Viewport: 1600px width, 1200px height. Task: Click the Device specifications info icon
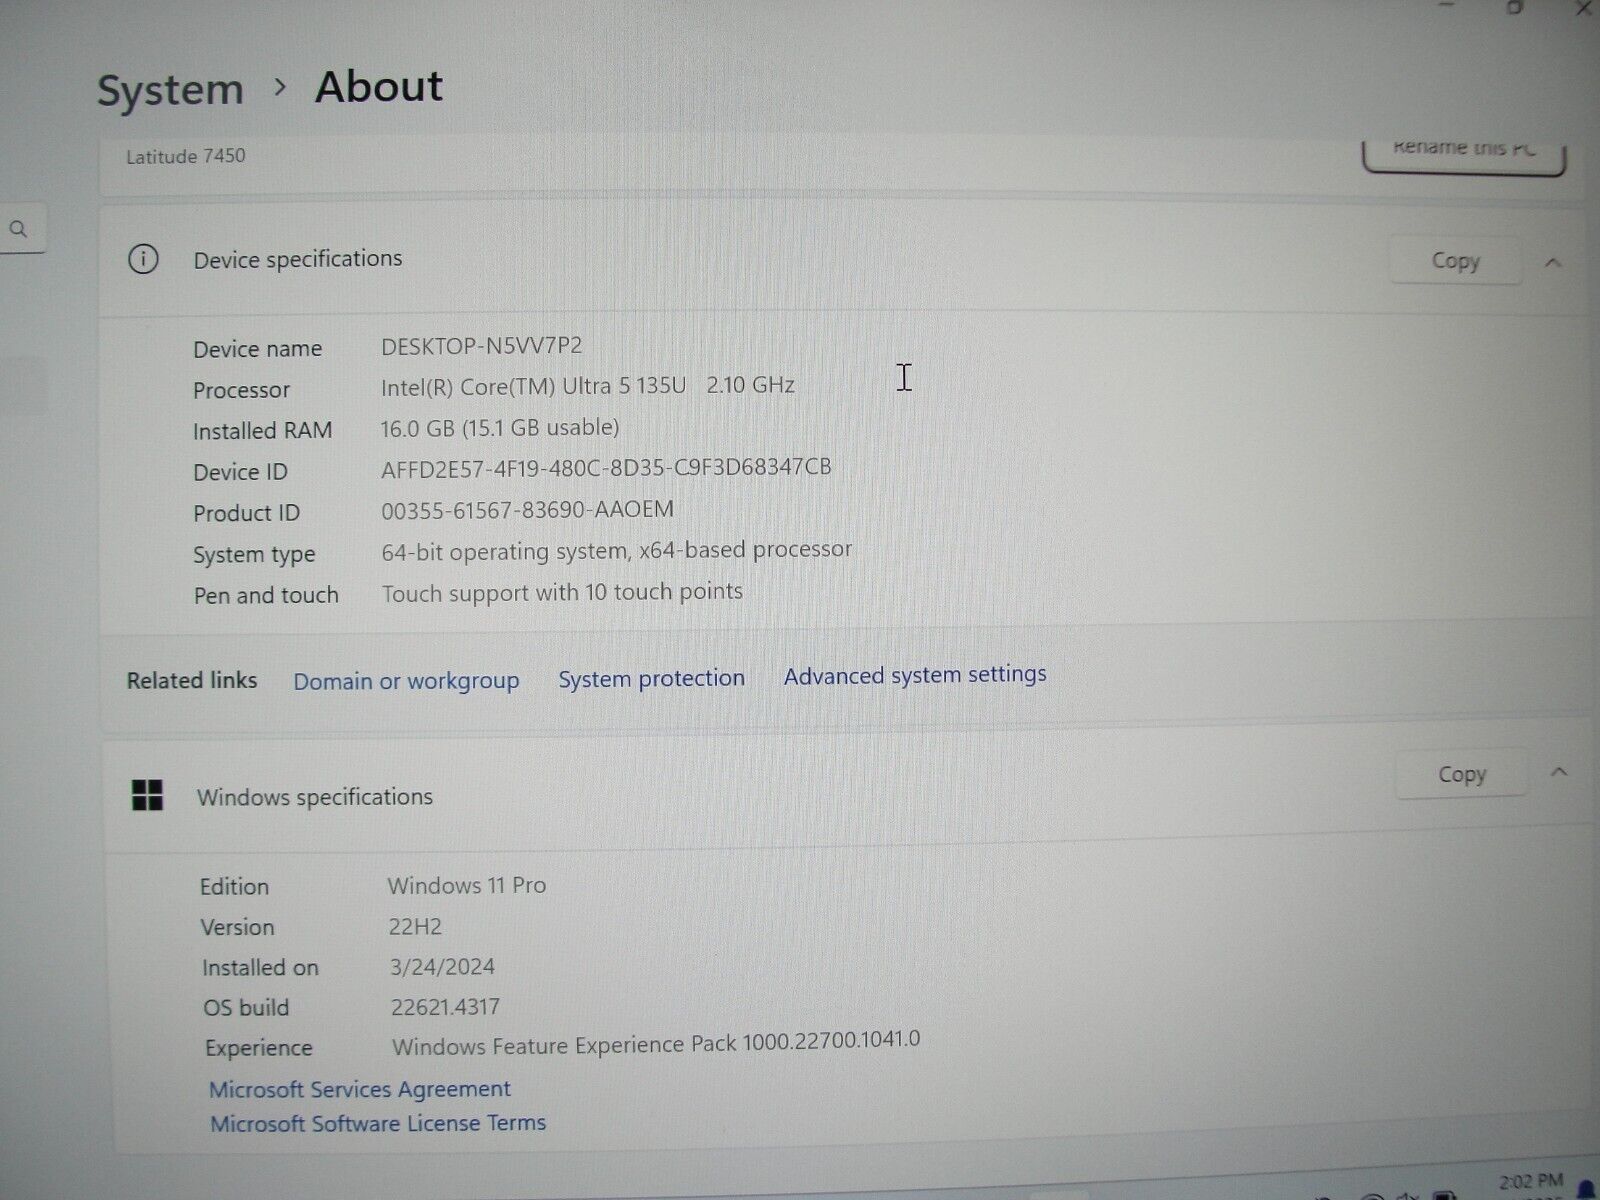click(x=143, y=260)
